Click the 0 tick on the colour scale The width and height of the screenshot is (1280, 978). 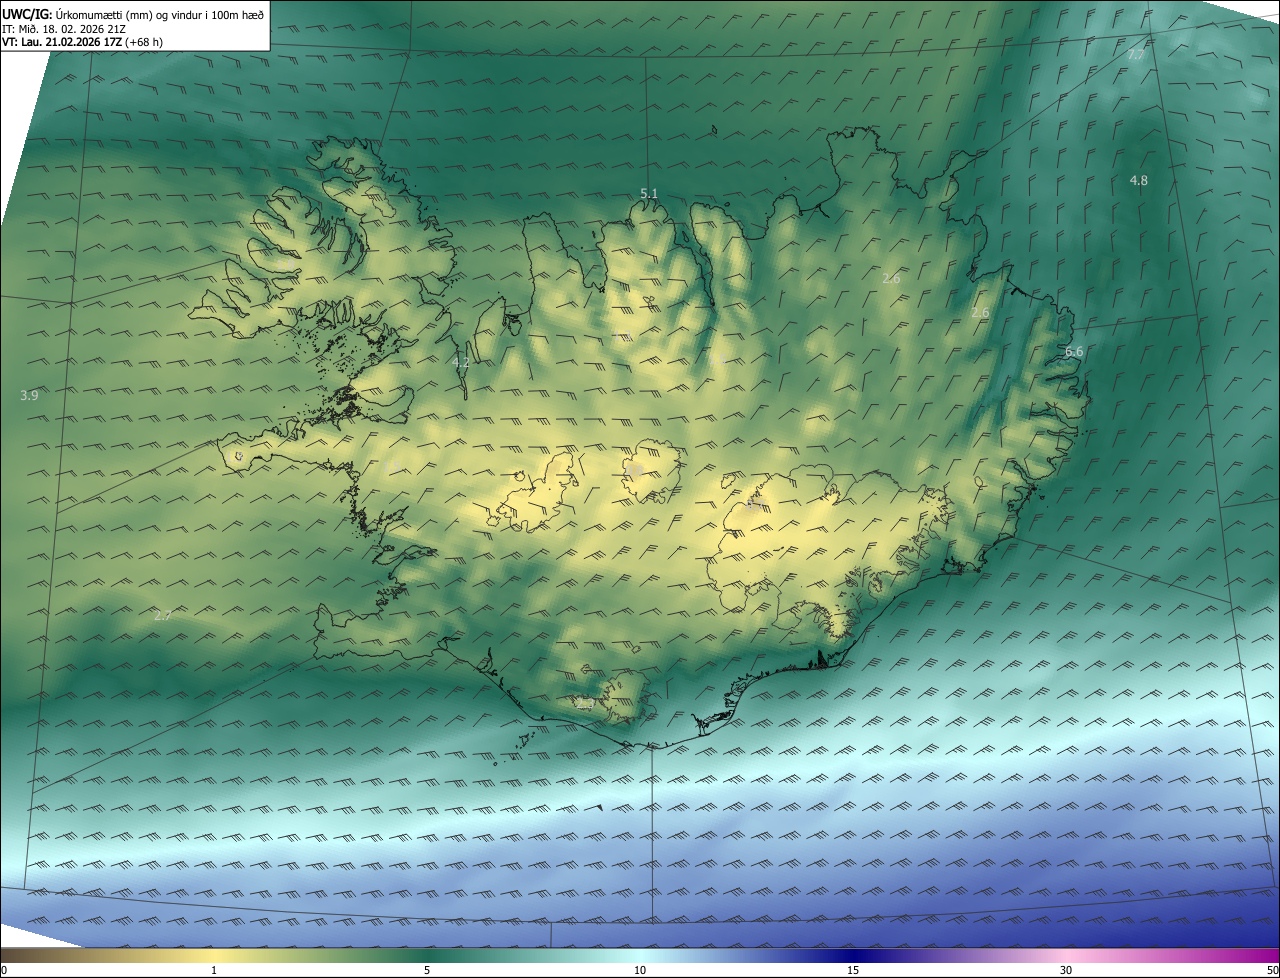pos(4,970)
